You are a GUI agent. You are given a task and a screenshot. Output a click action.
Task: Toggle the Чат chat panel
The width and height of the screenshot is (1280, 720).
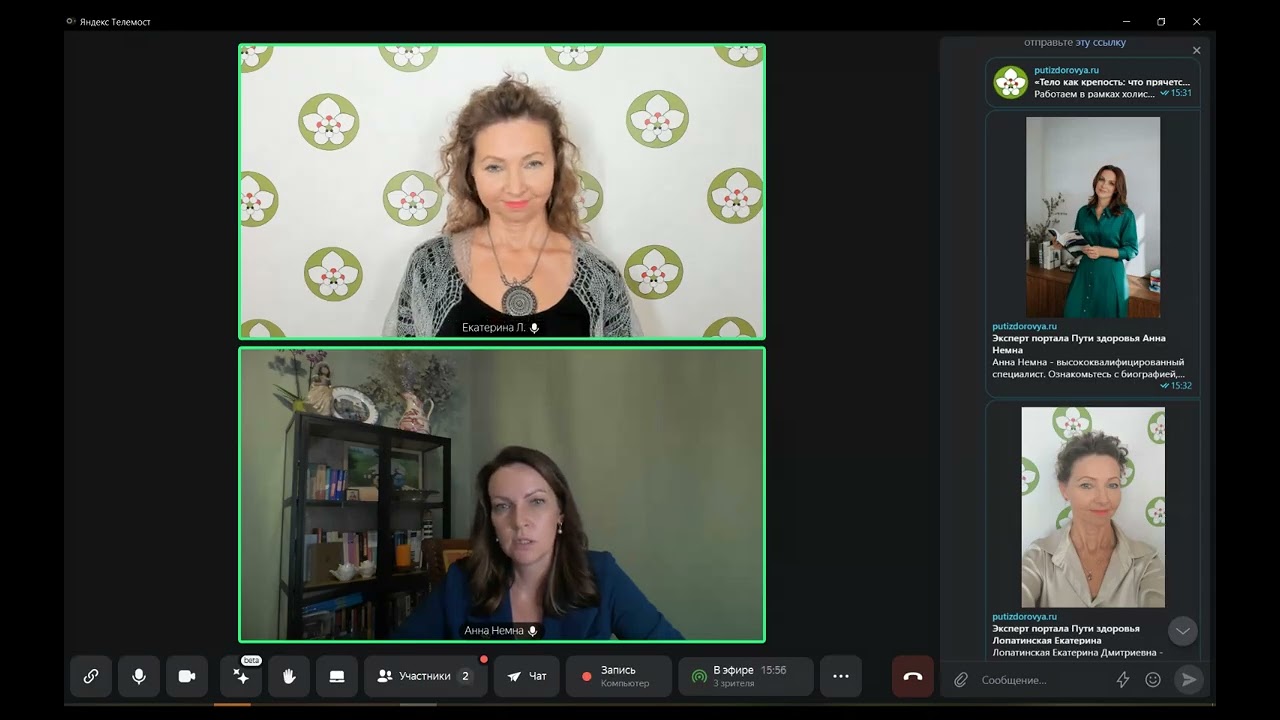pos(527,676)
